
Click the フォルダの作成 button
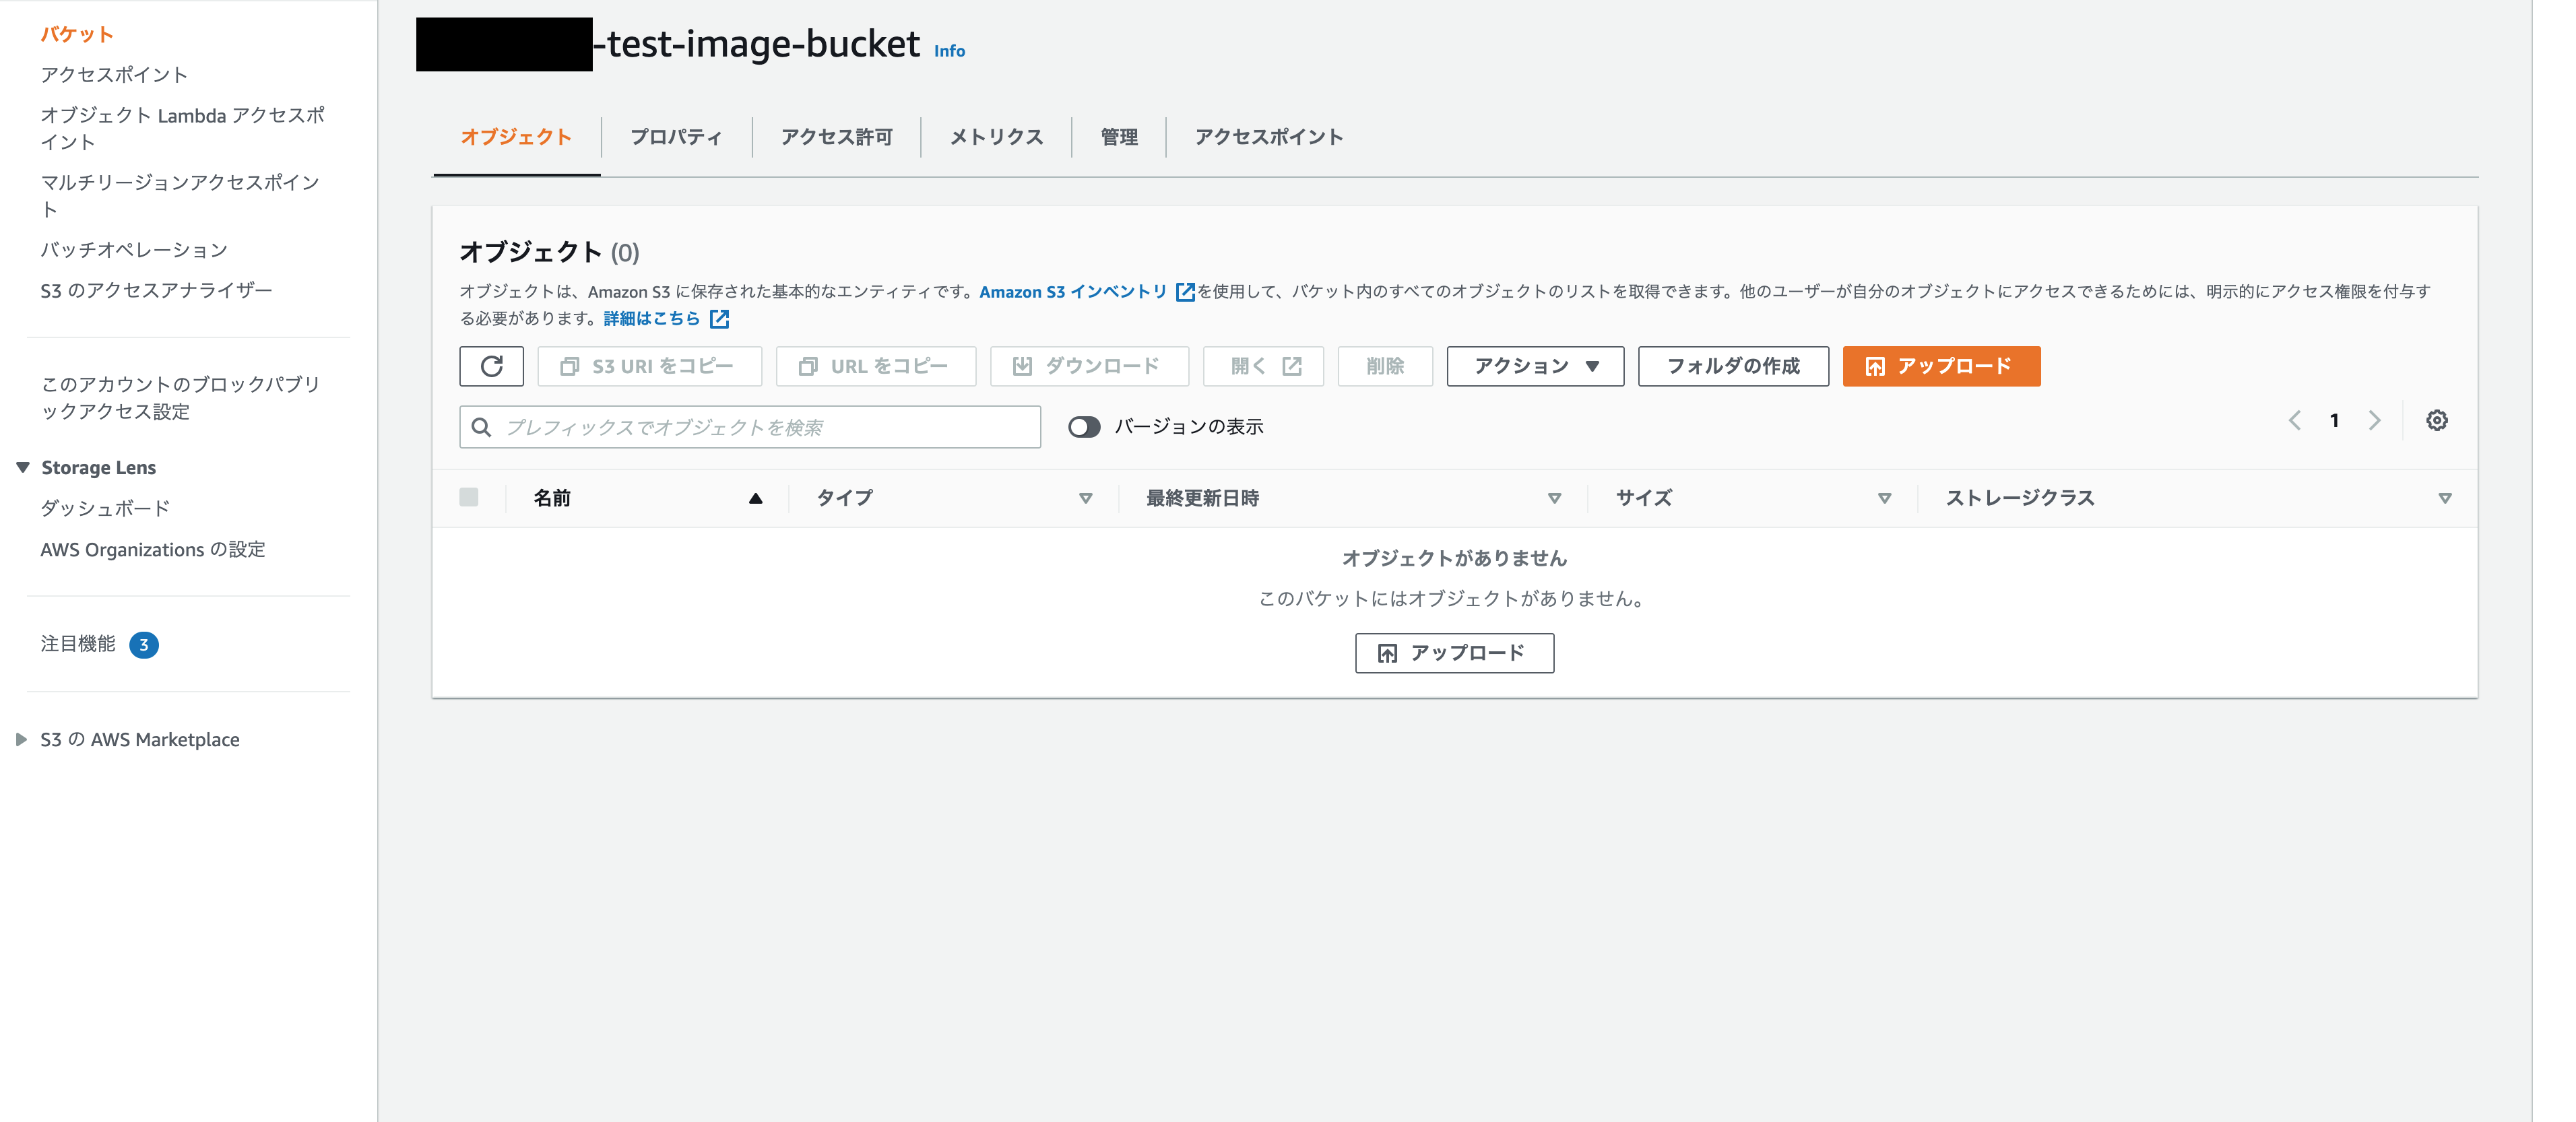[x=1732, y=366]
